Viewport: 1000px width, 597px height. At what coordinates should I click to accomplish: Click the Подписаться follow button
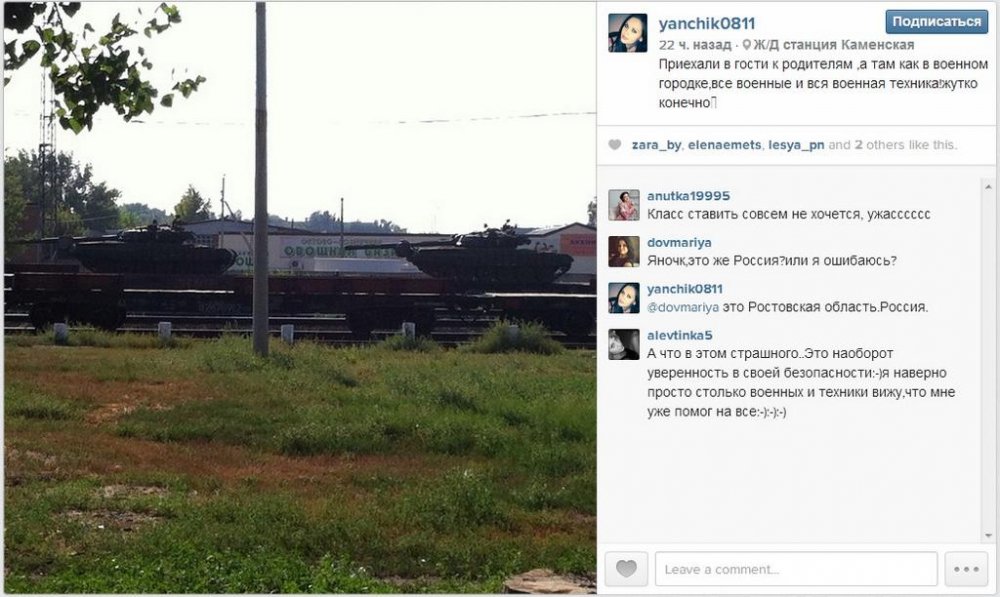pos(936,22)
